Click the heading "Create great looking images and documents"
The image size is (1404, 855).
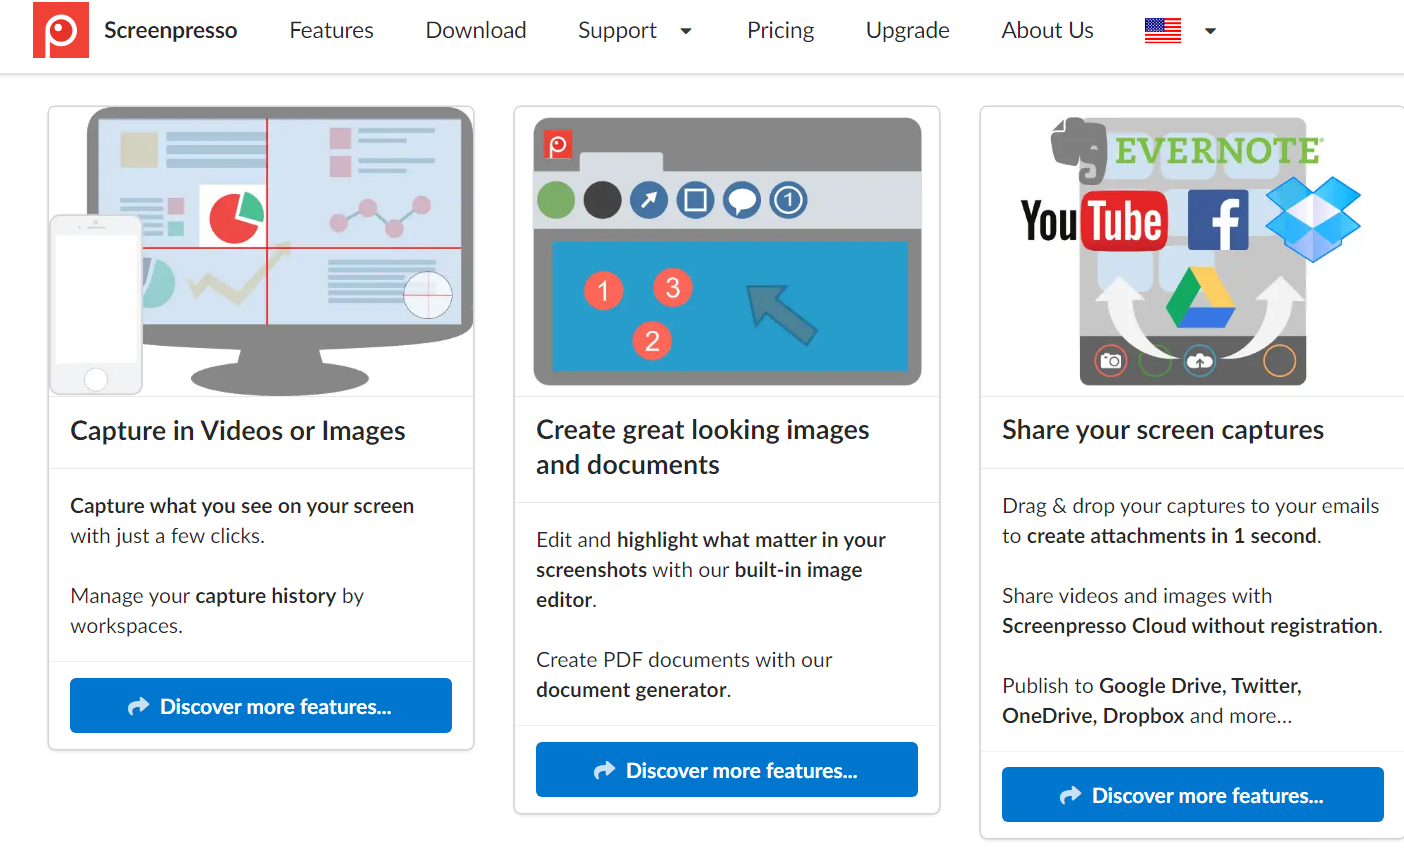coord(703,447)
